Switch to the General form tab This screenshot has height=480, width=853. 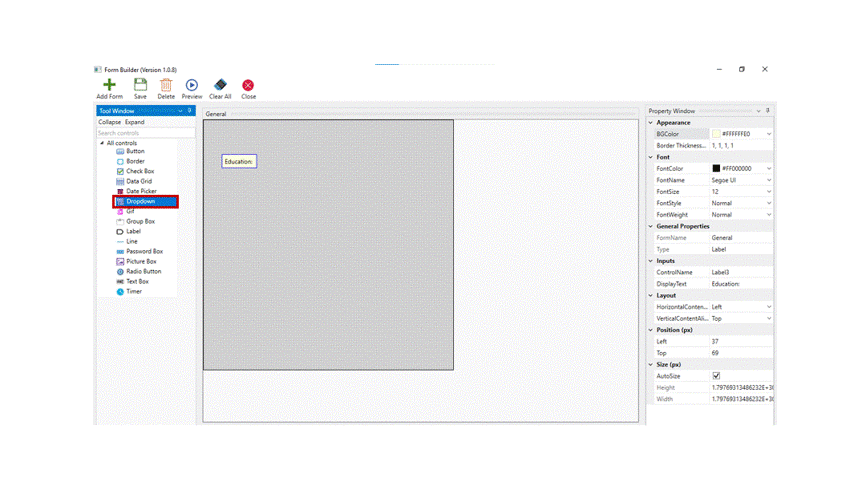216,114
